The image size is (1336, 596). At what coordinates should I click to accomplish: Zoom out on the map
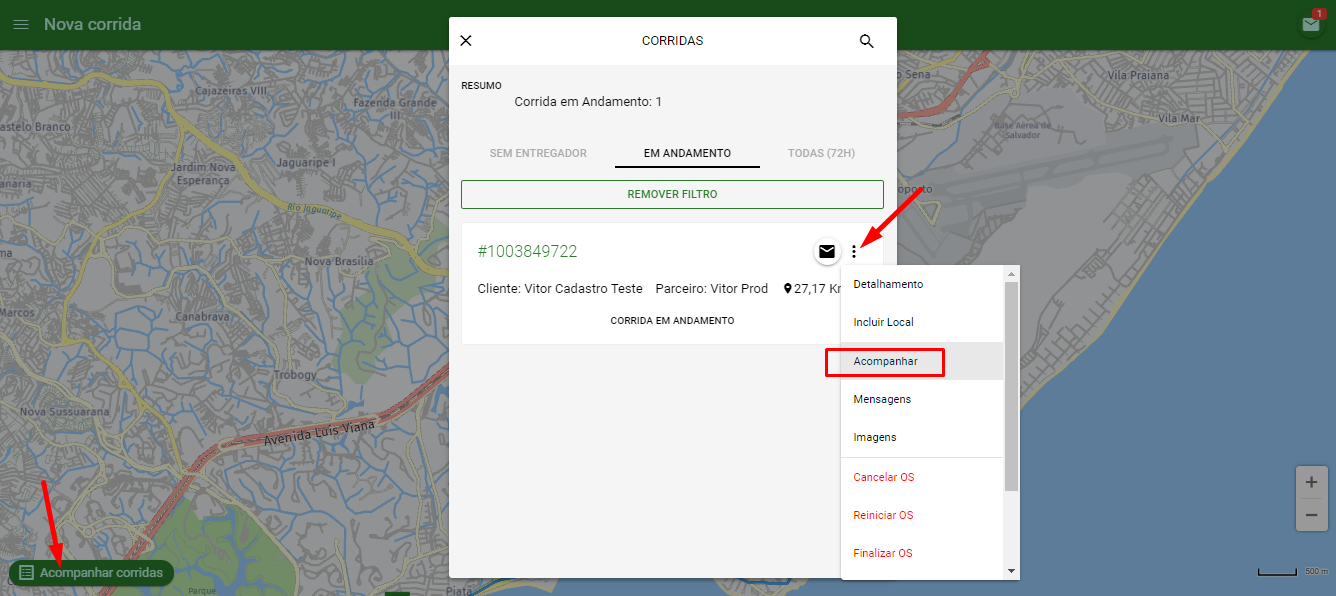[1311, 515]
